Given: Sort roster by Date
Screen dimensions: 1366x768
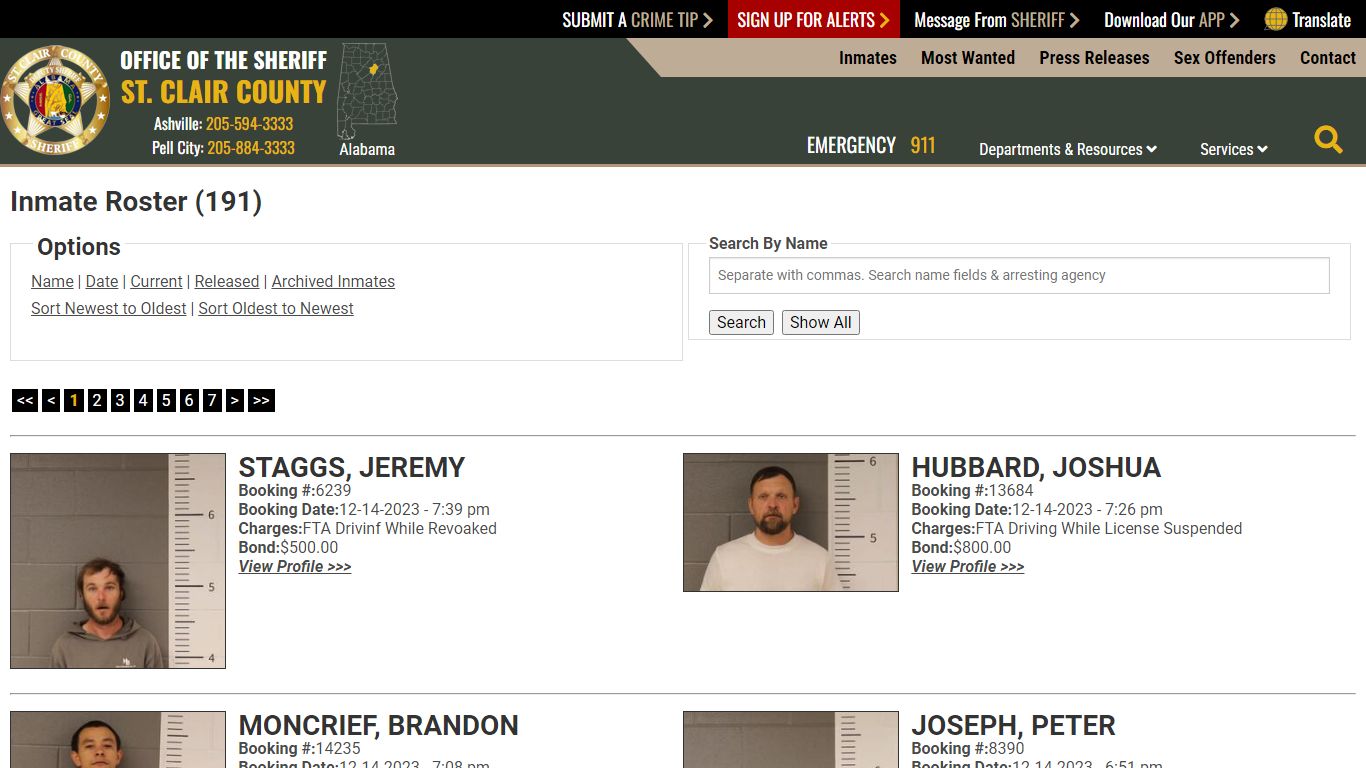Looking at the screenshot, I should [102, 282].
